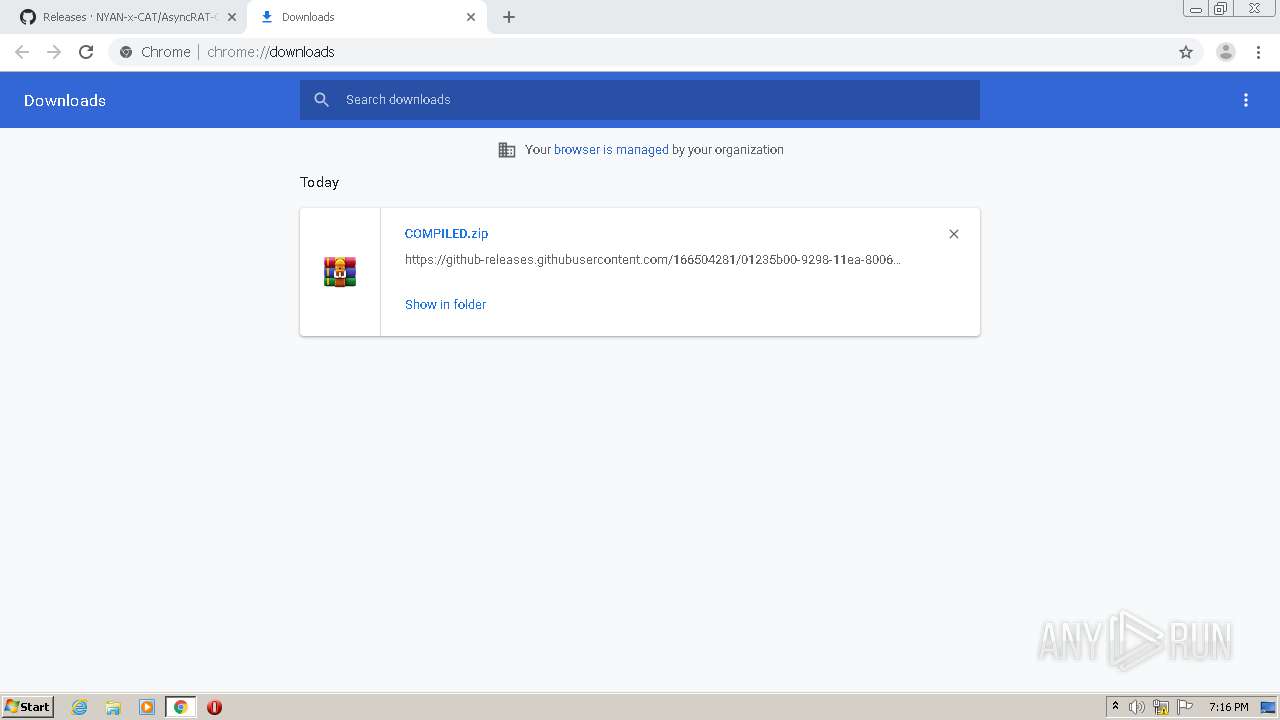Click the magnifier icon in search downloads
The image size is (1280, 720).
coord(321,100)
